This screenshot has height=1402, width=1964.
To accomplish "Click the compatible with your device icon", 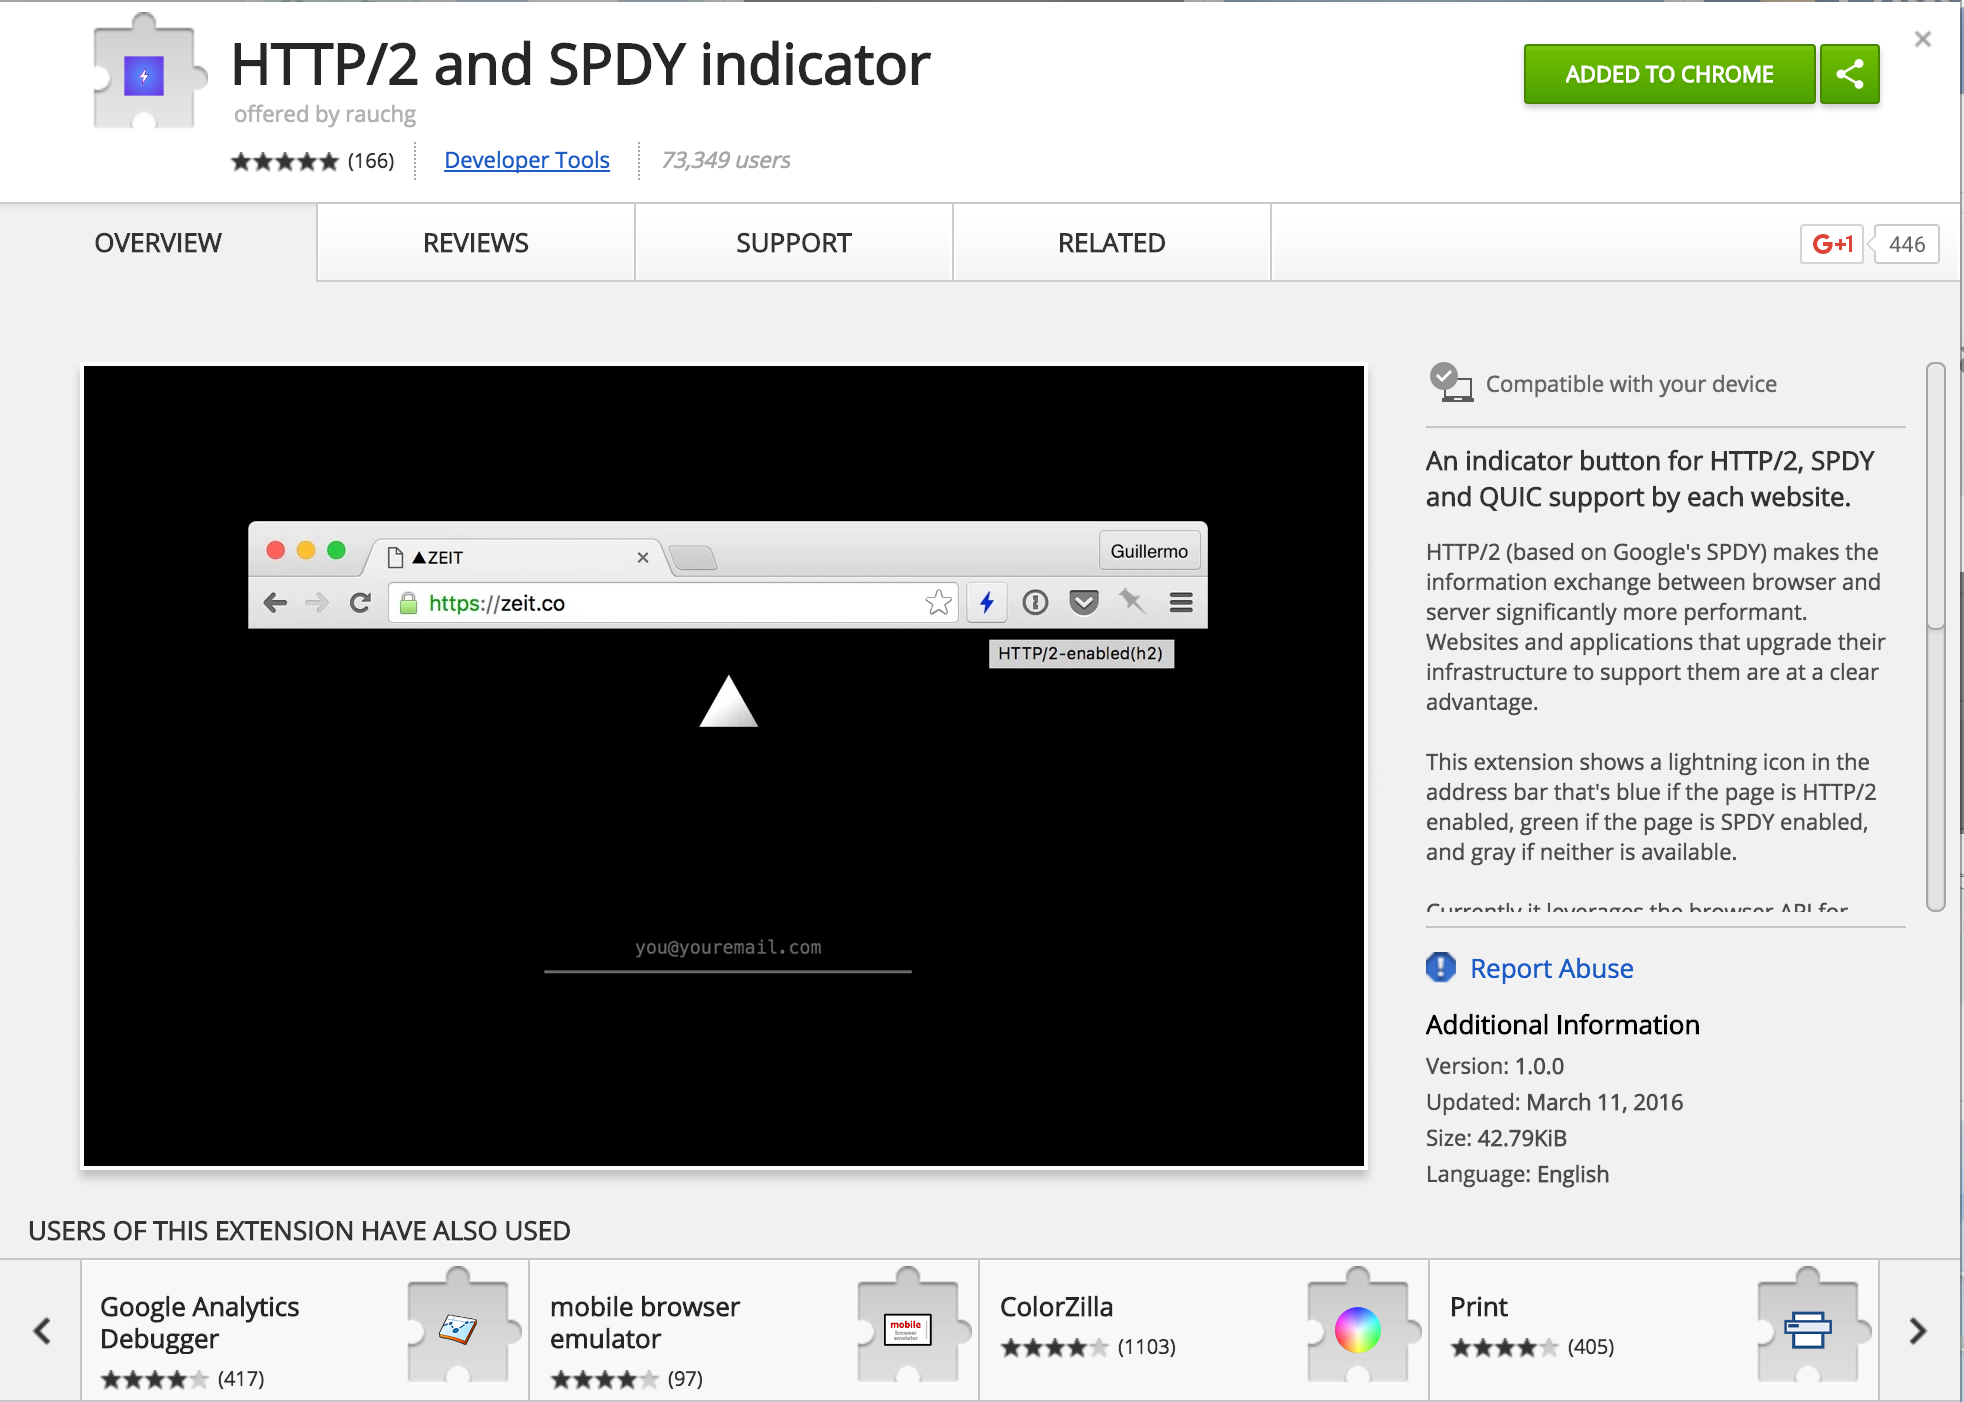I will click(x=1451, y=383).
